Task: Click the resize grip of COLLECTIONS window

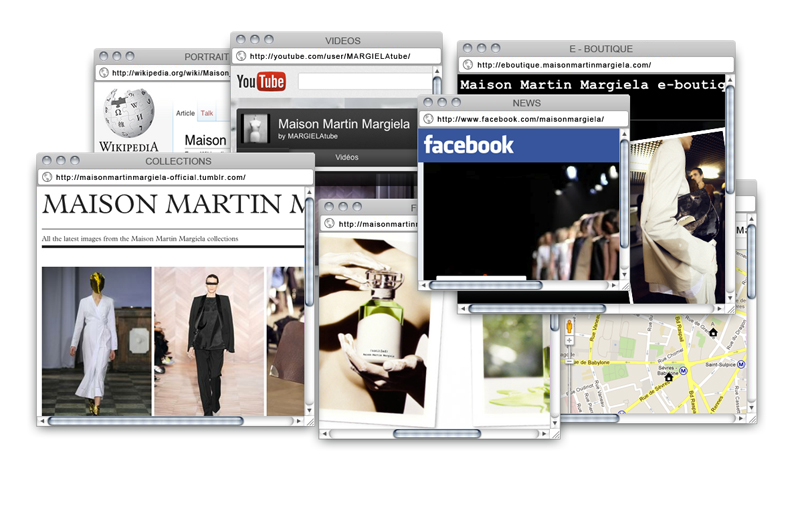Action: coord(309,421)
